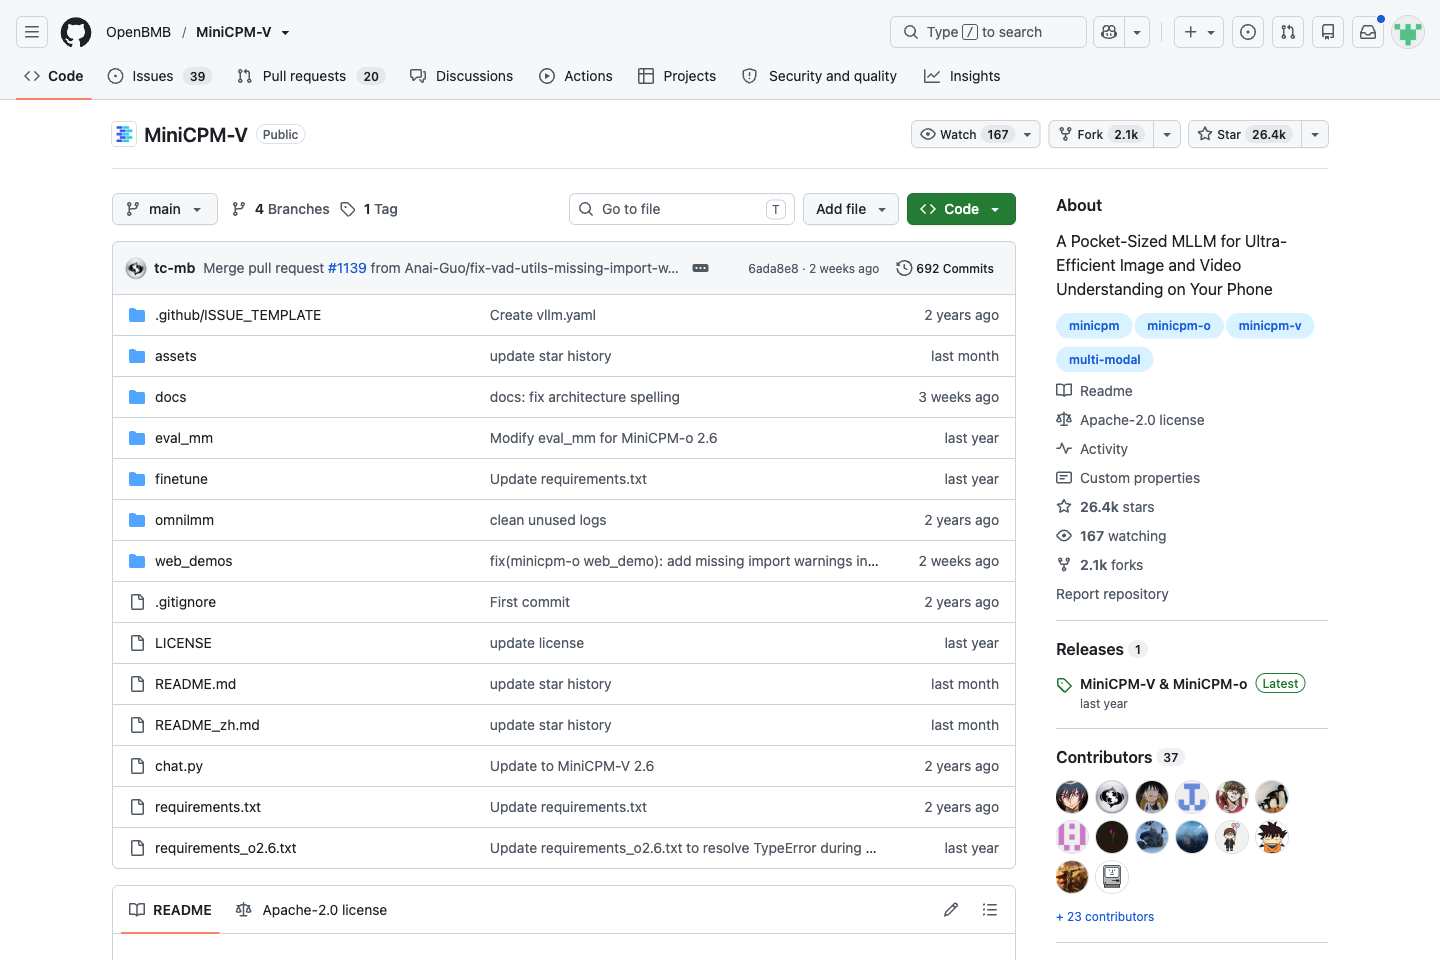Switch to the Pull requests tab
Screen dimensions: 1440x960
[x=310, y=76]
